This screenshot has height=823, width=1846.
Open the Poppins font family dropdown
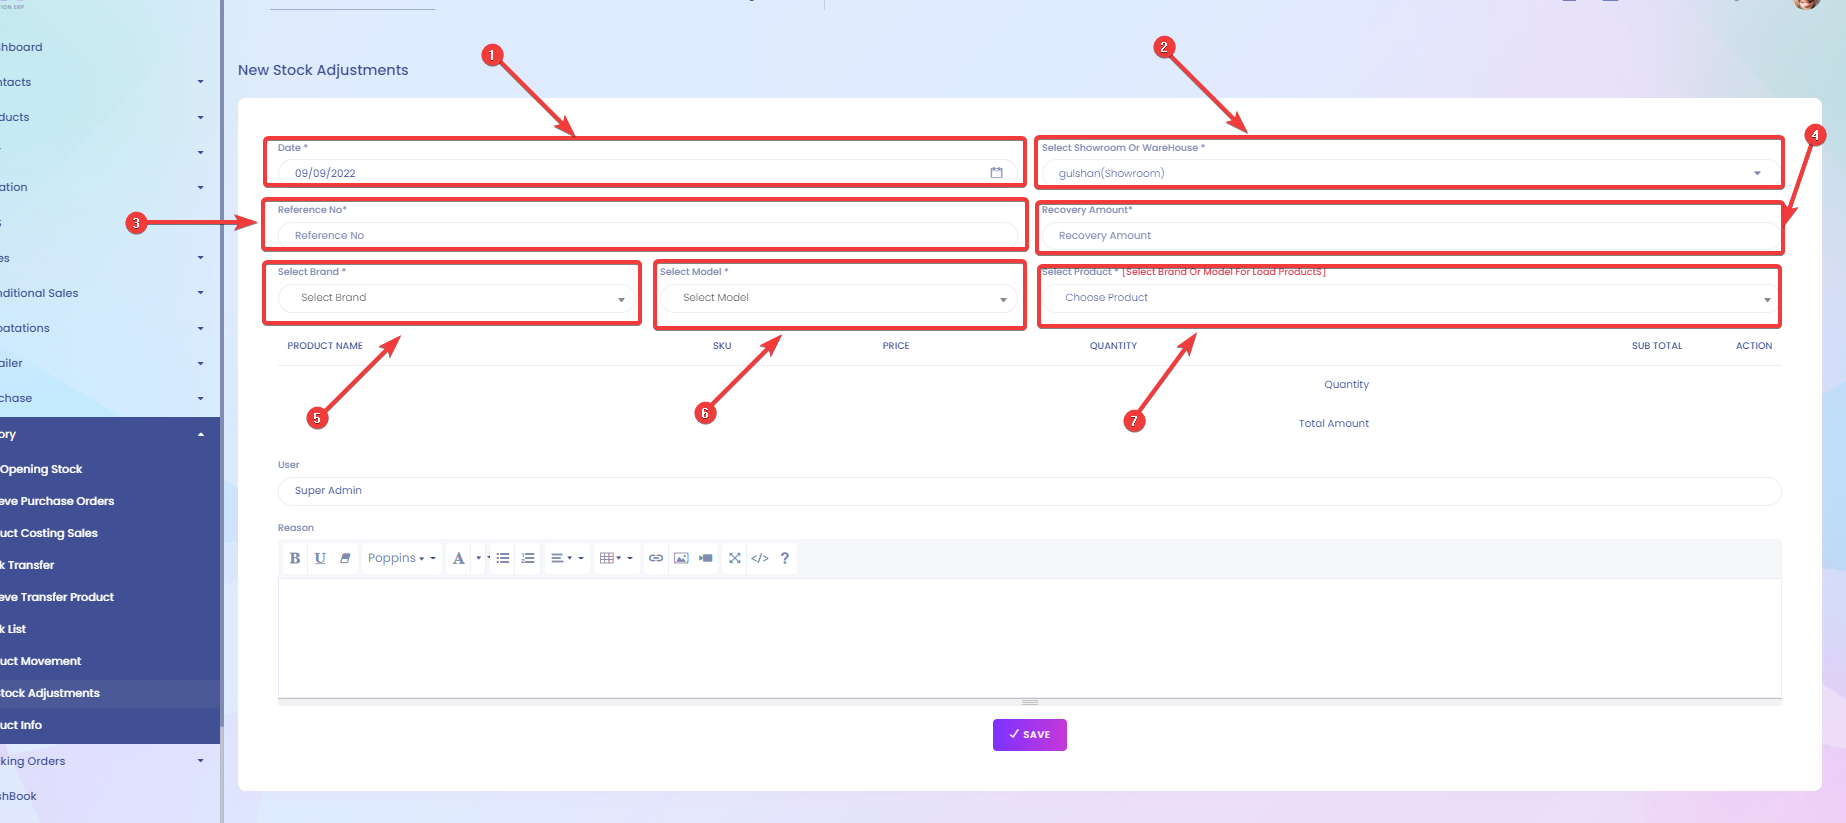401,558
